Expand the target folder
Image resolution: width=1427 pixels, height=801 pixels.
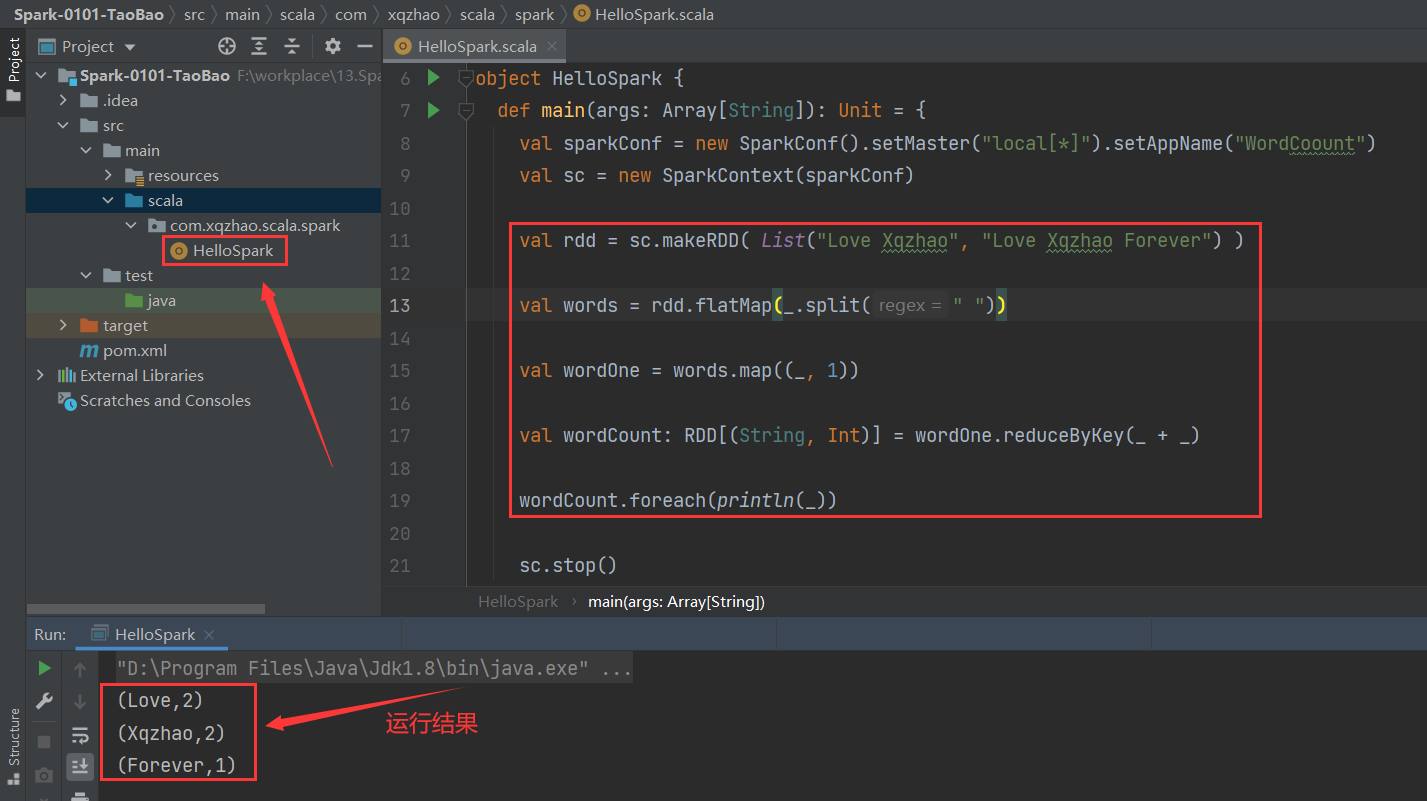tap(63, 325)
